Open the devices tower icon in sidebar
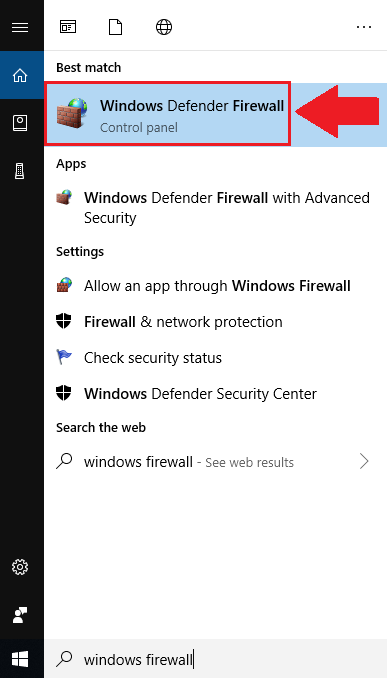The height and width of the screenshot is (678, 387). [20, 171]
